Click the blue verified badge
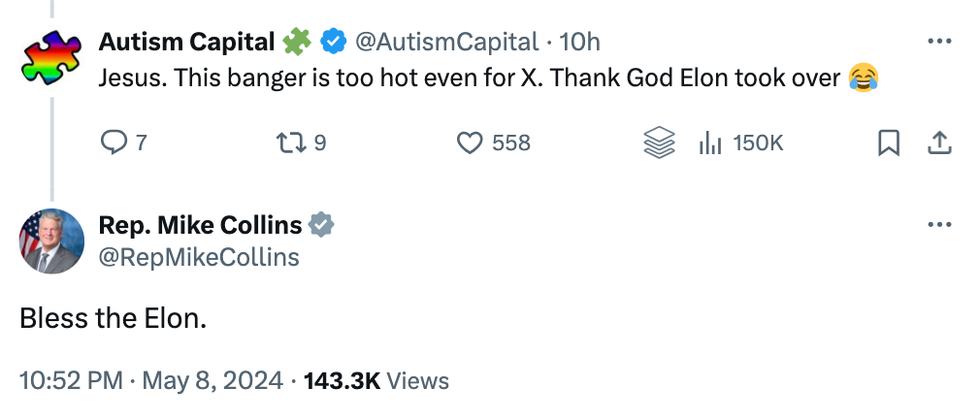The image size is (980, 417). [333, 41]
